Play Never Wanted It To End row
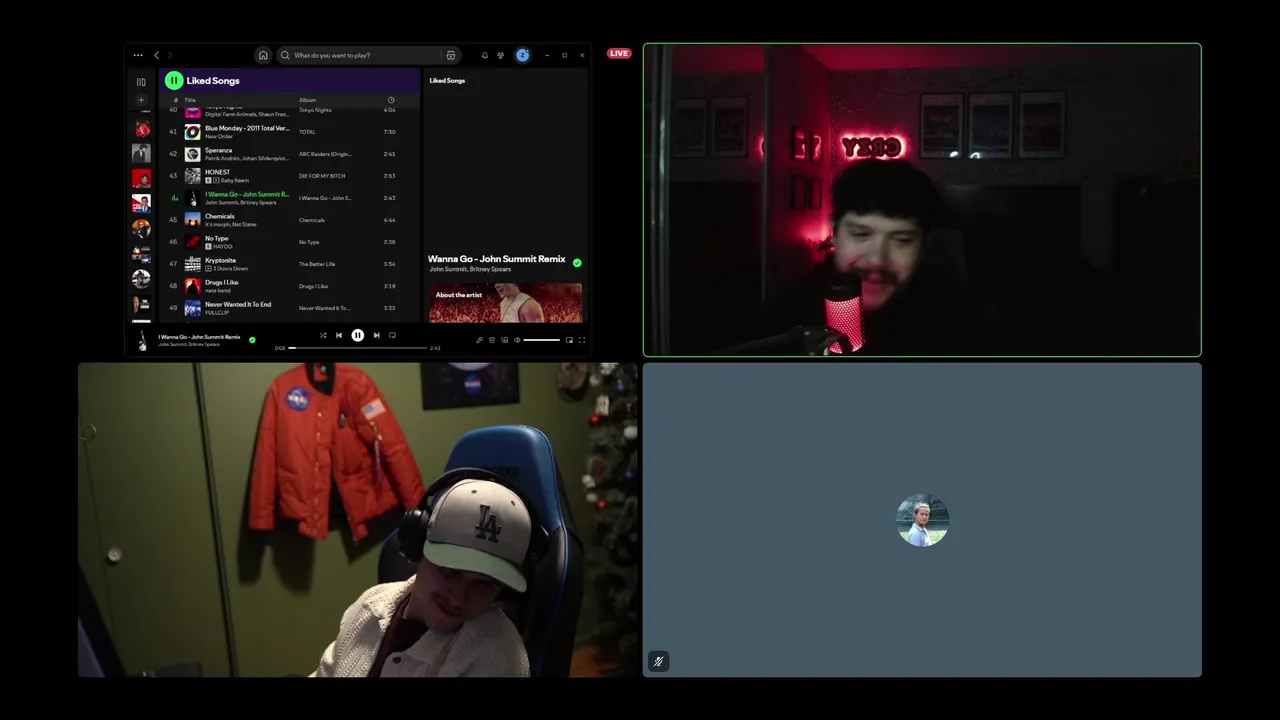Image resolution: width=1280 pixels, height=720 pixels. coord(289,308)
